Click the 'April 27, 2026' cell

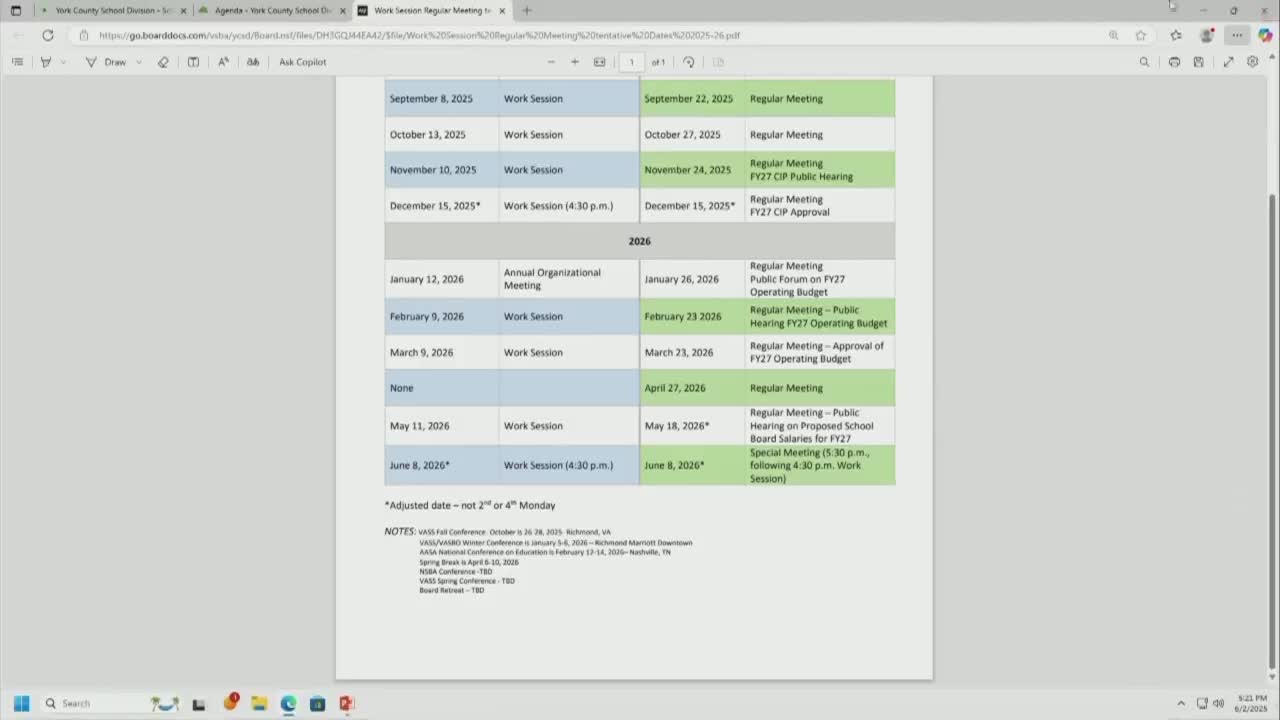(692, 388)
